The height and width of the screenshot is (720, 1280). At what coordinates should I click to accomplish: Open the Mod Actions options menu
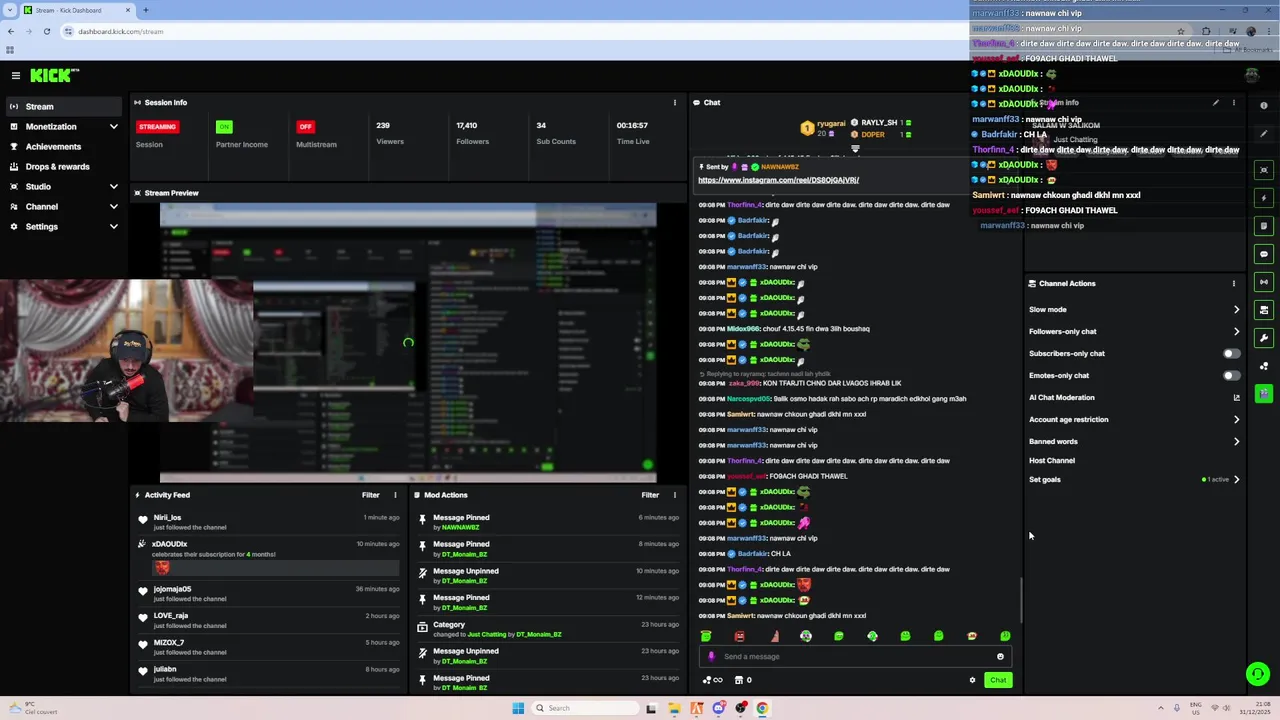(x=674, y=495)
